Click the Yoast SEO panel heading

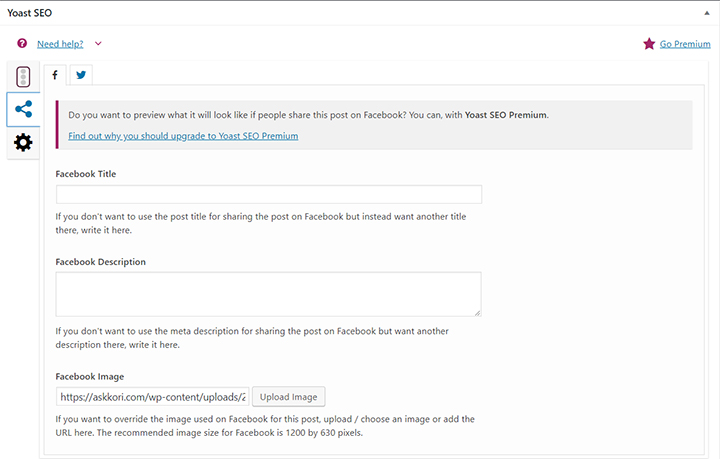tap(30, 13)
